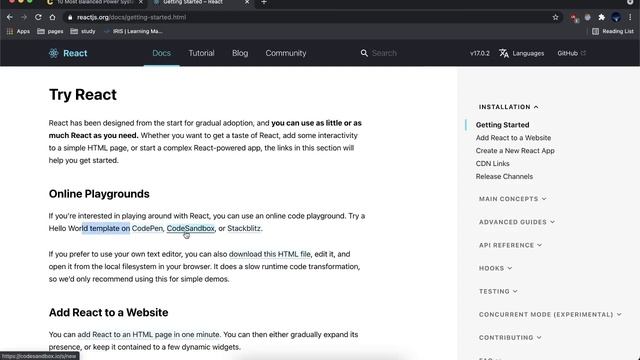
Task: Click add React to an HTML page link
Action: click(148, 334)
